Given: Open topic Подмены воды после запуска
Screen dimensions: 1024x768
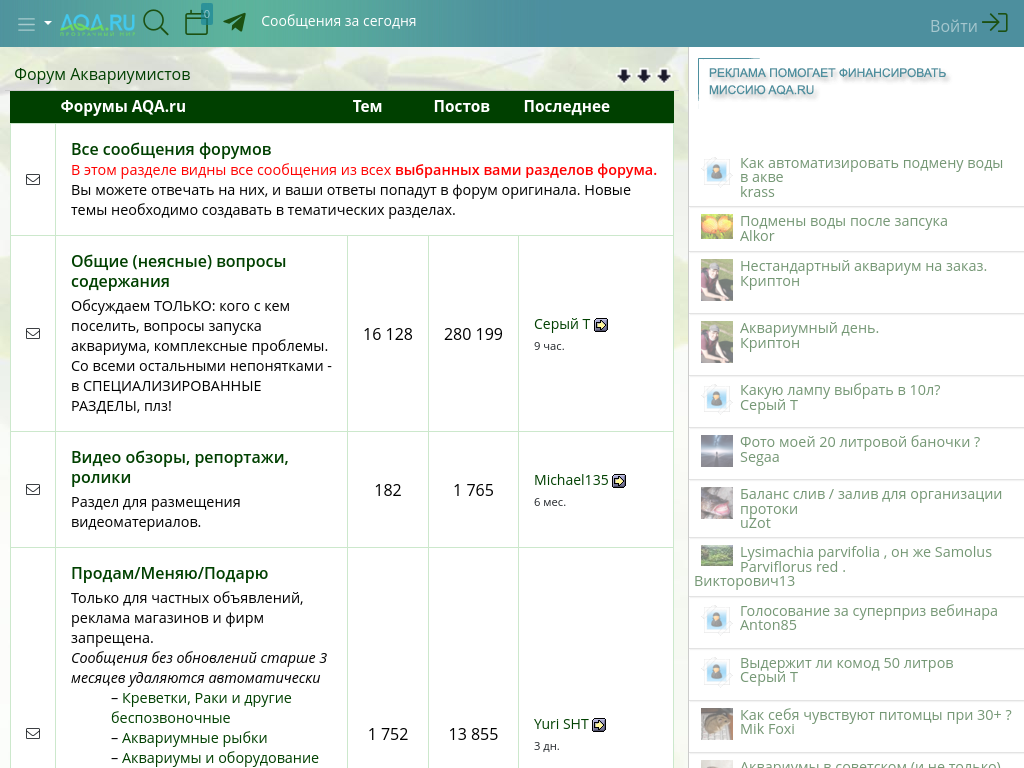Looking at the screenshot, I should tap(843, 221).
